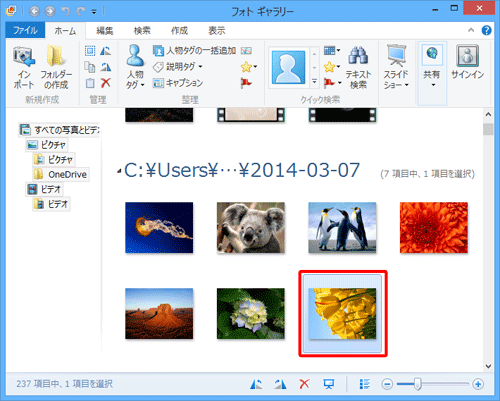Click the red flag icon in organize group
The height and width of the screenshot is (401, 500).
click(246, 83)
